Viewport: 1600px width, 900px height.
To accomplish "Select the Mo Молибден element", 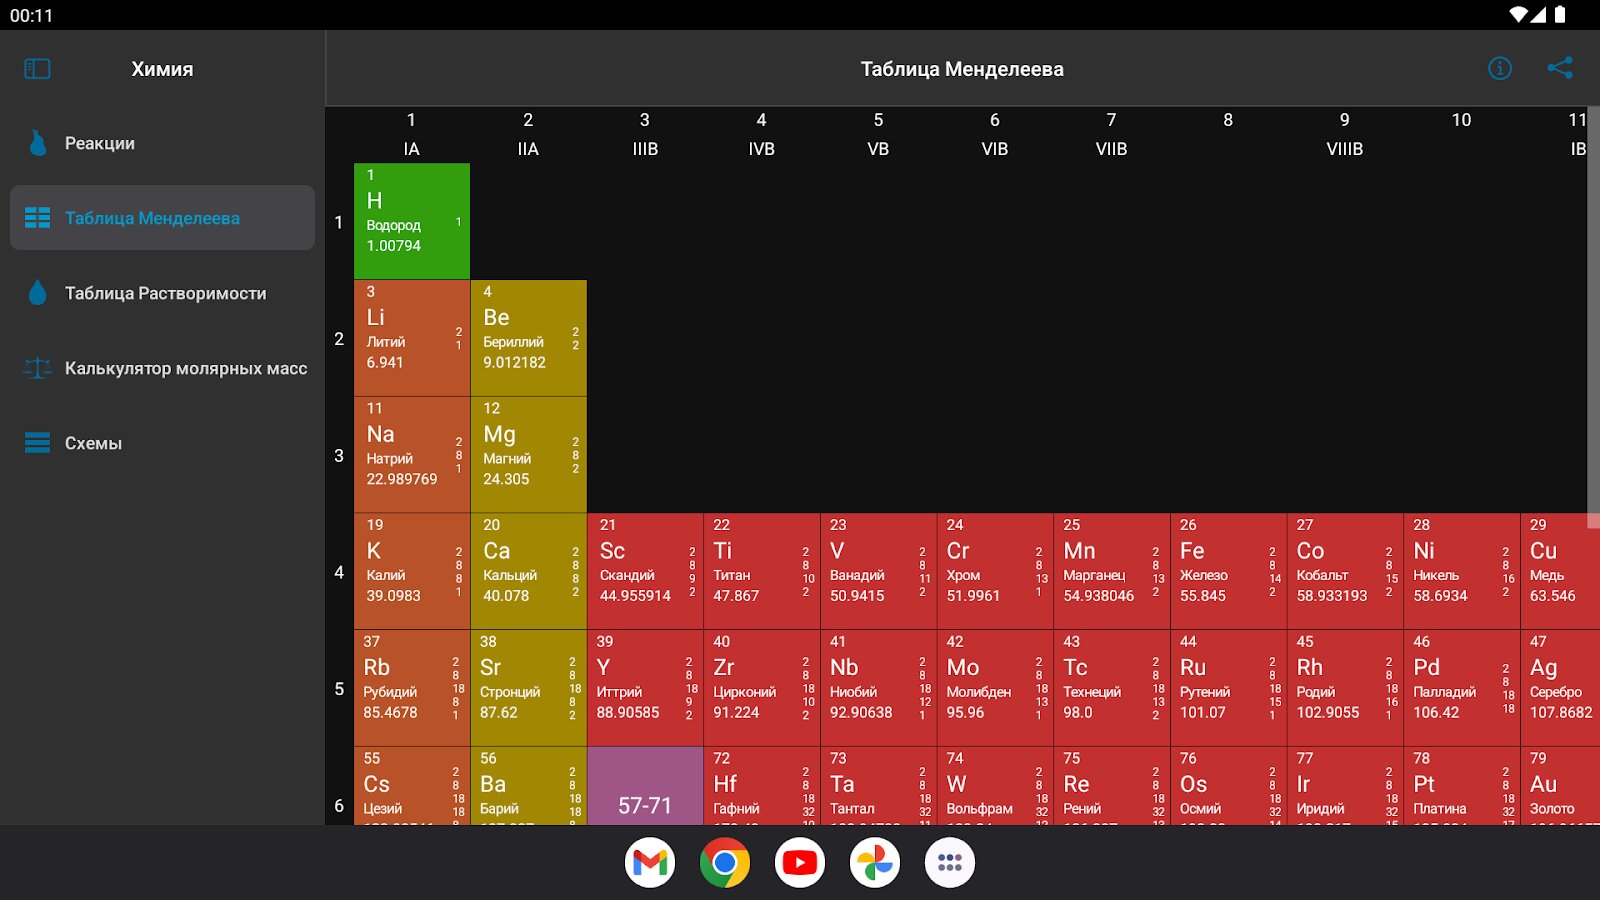I will 995,688.
